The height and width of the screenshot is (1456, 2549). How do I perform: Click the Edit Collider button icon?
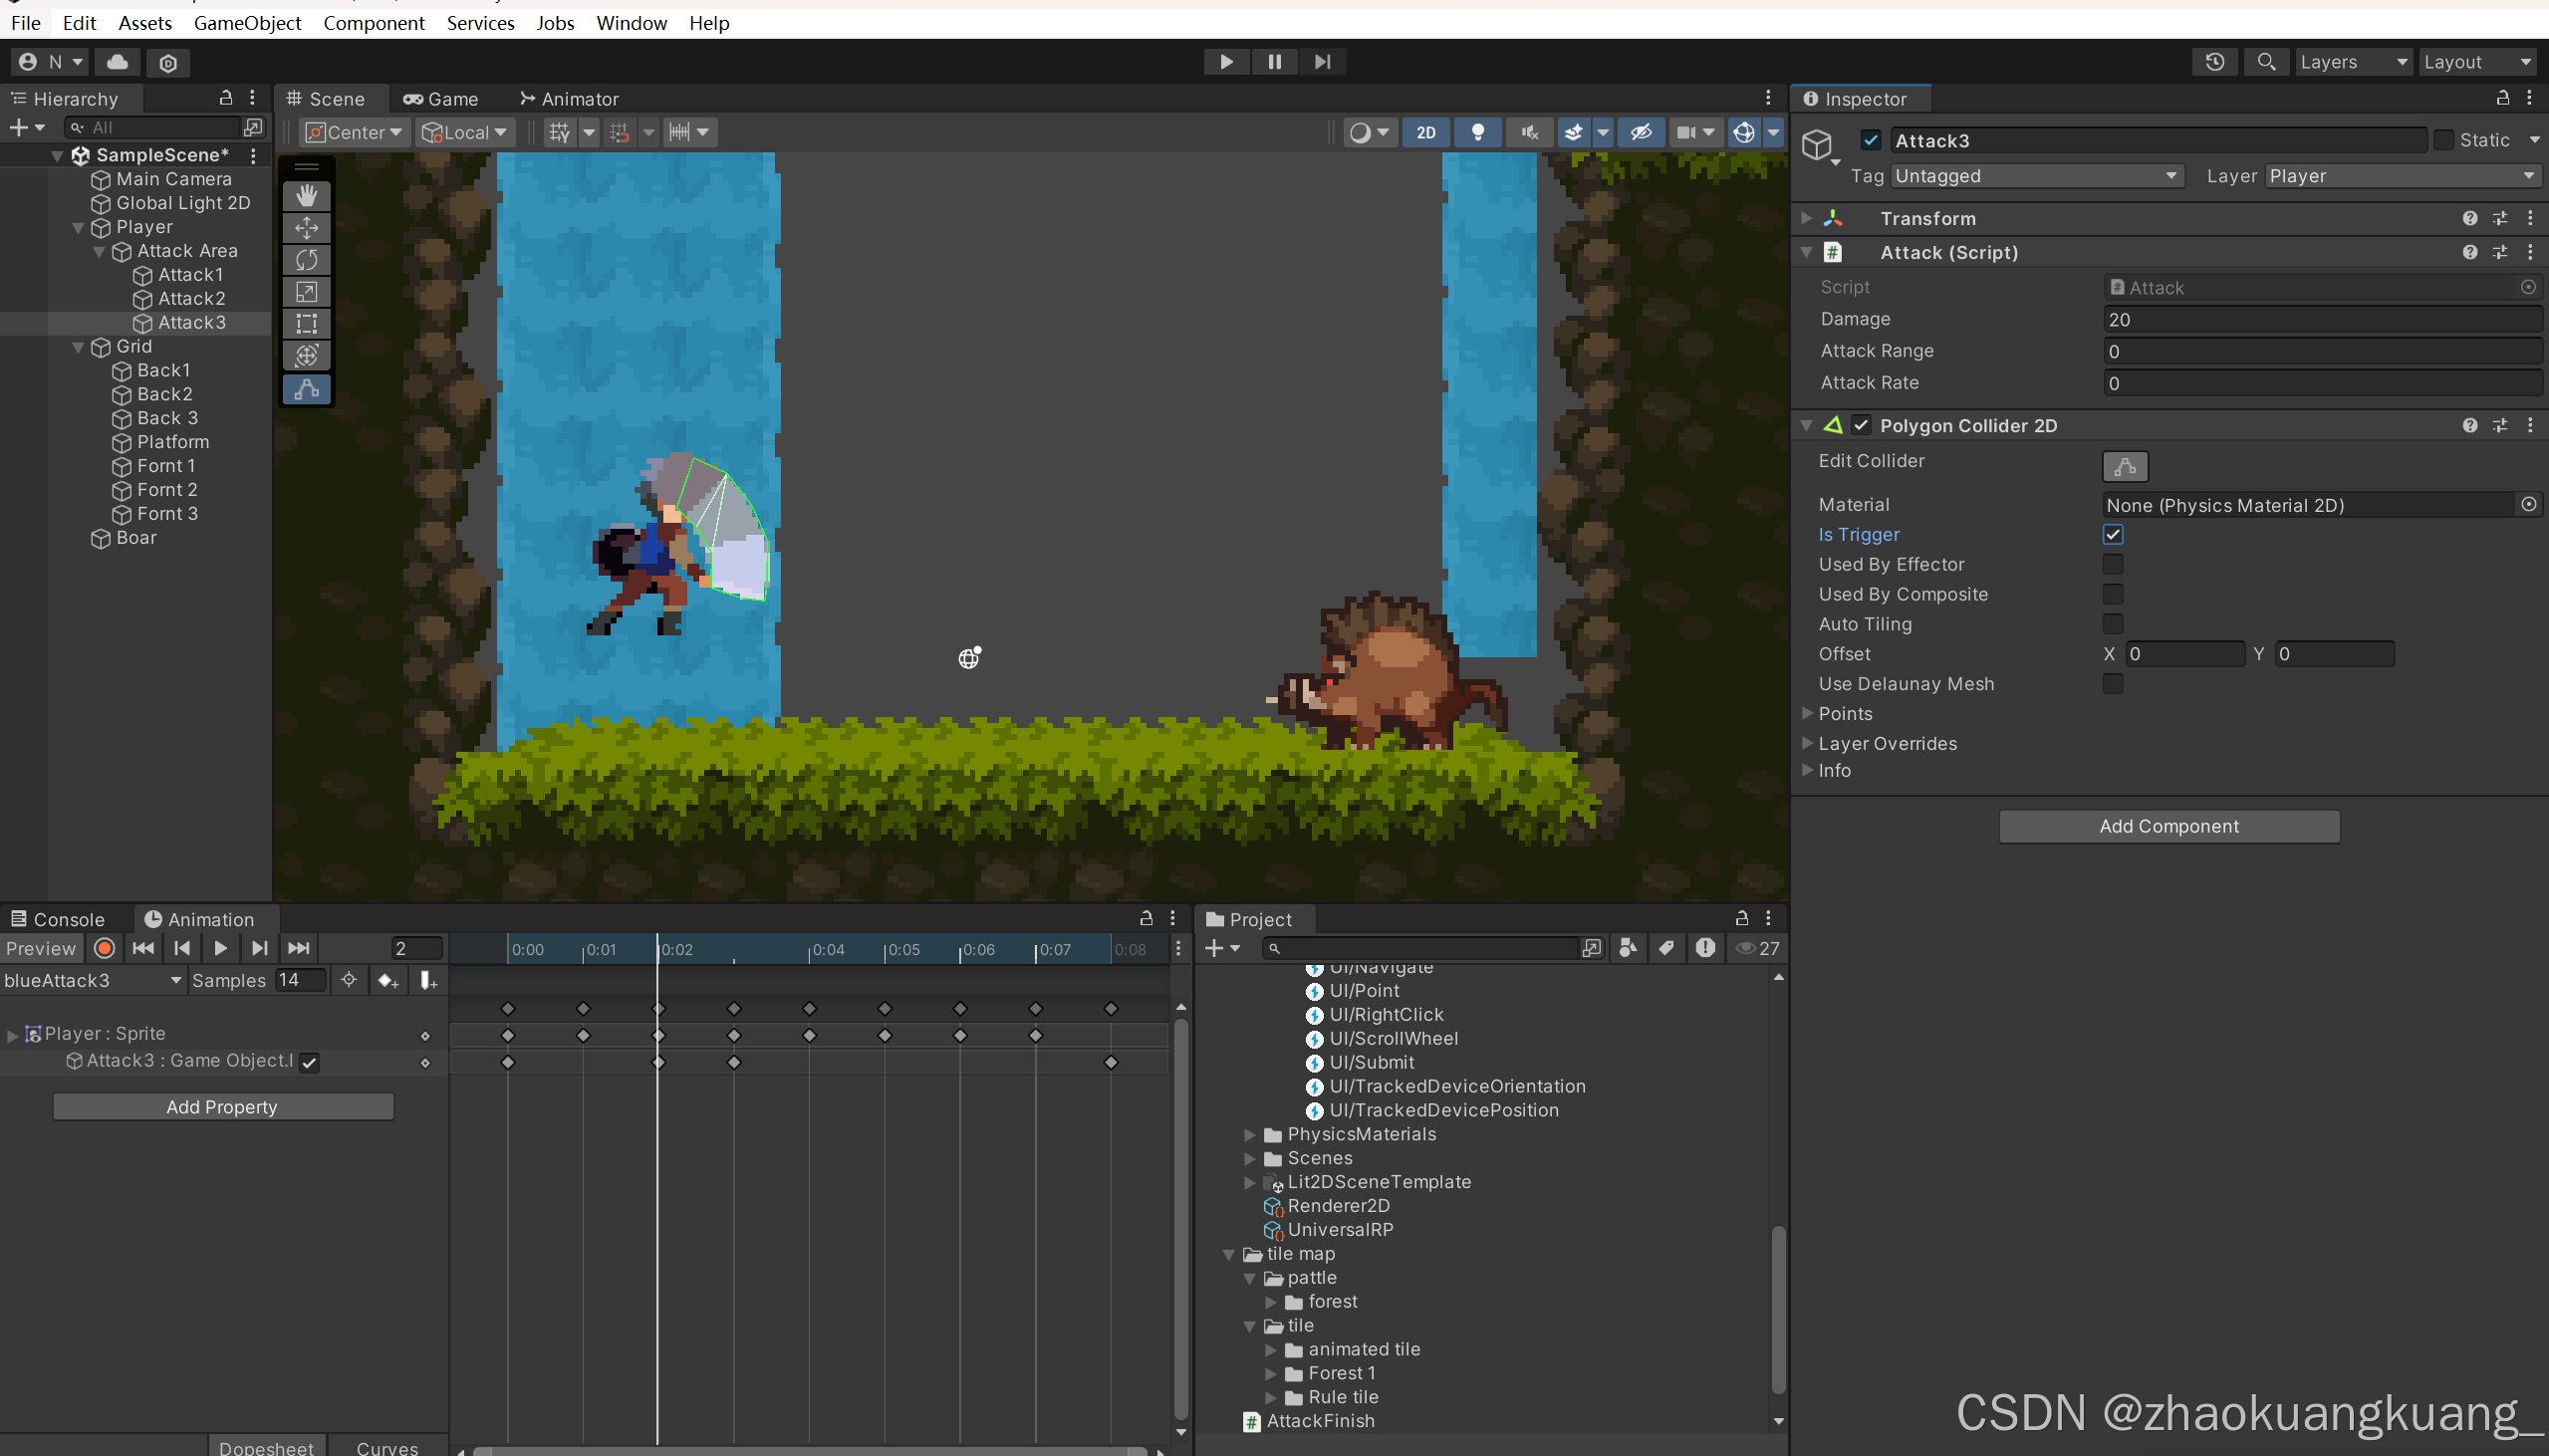tap(2124, 466)
